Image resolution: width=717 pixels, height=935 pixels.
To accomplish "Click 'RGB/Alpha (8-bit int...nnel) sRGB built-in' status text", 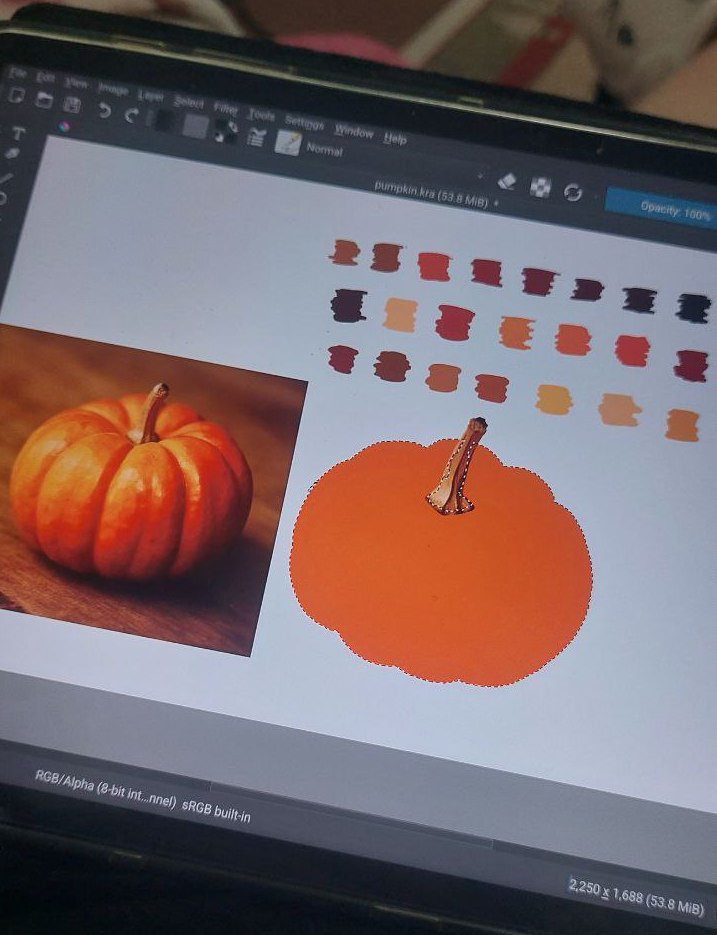I will pyautogui.click(x=143, y=796).
